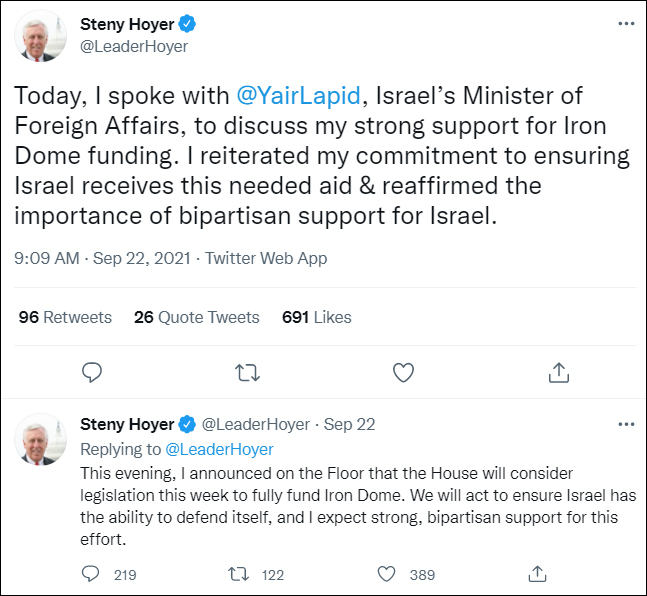View the 691 Likes list
Viewport: 647px width, 596px height.
317,317
